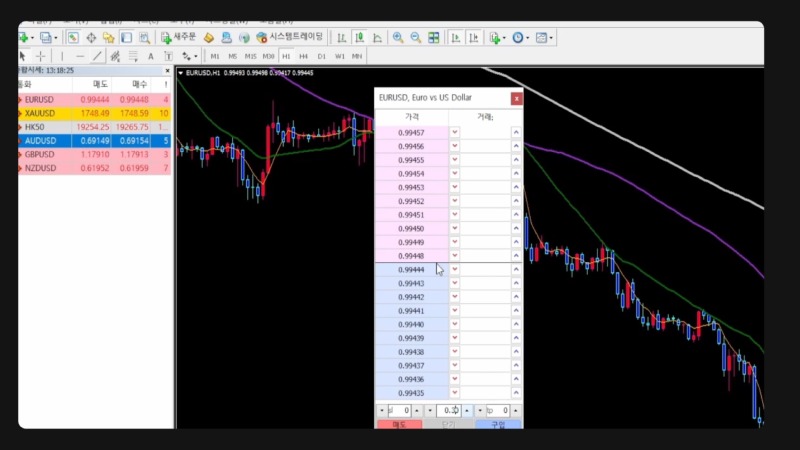Toggle the chart shift button
This screenshot has width=800, height=450.
coord(474,38)
